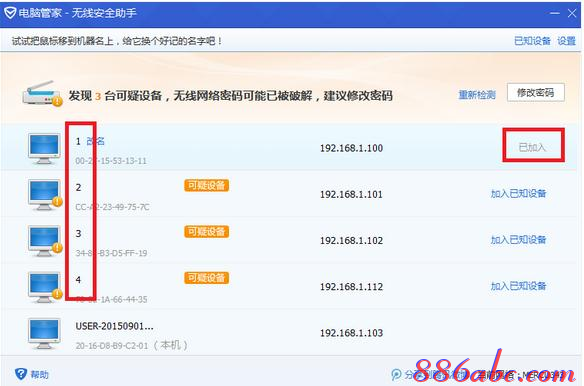Select computer icon for device 192.168.1.102

(x=45, y=241)
